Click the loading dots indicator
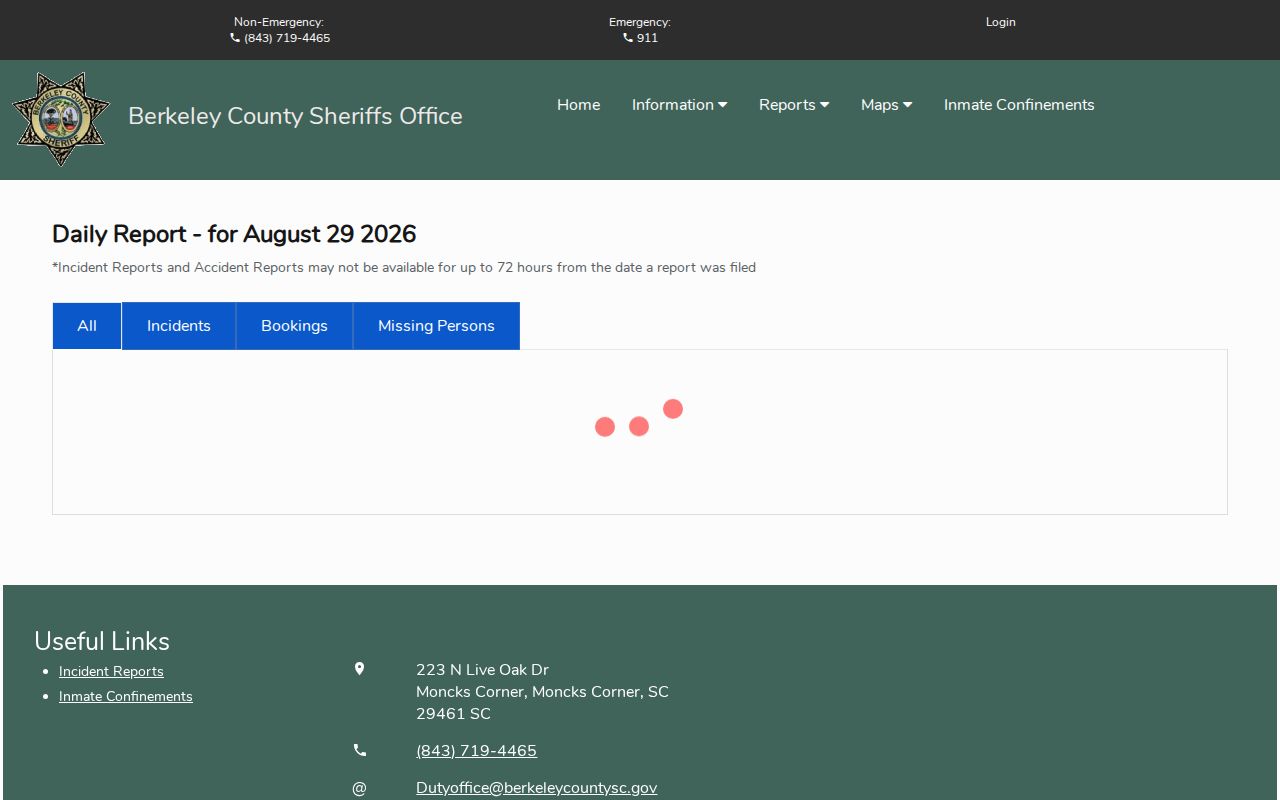 point(639,419)
